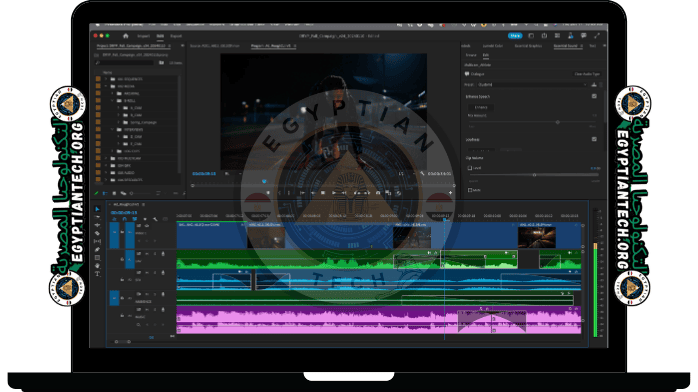This screenshot has width=698, height=392.
Task: Toggle Enhance Speech checkbox
Action: [594, 96]
